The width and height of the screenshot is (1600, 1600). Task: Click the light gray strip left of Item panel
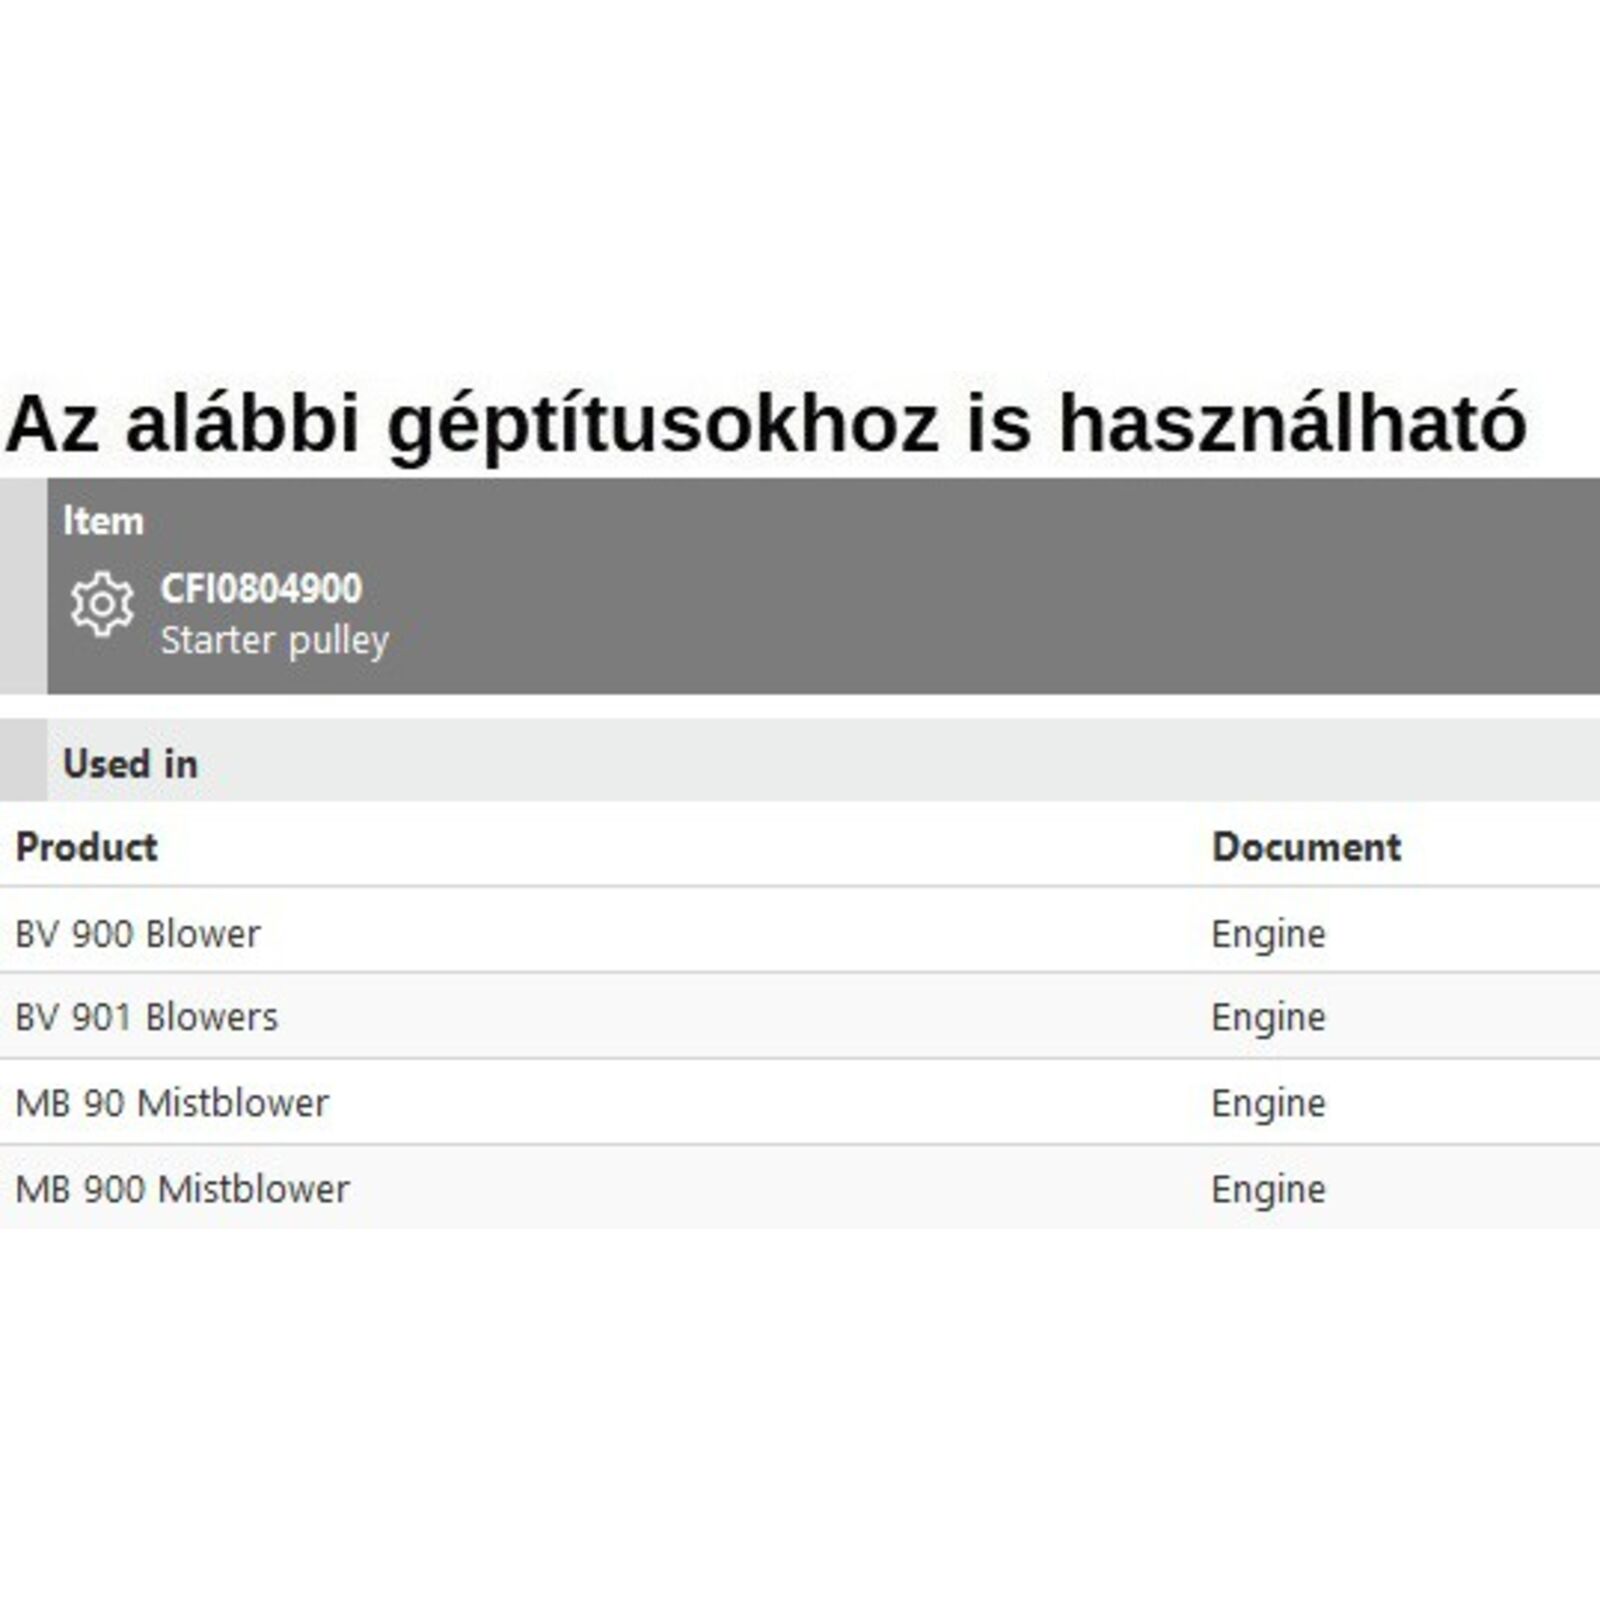23,586
